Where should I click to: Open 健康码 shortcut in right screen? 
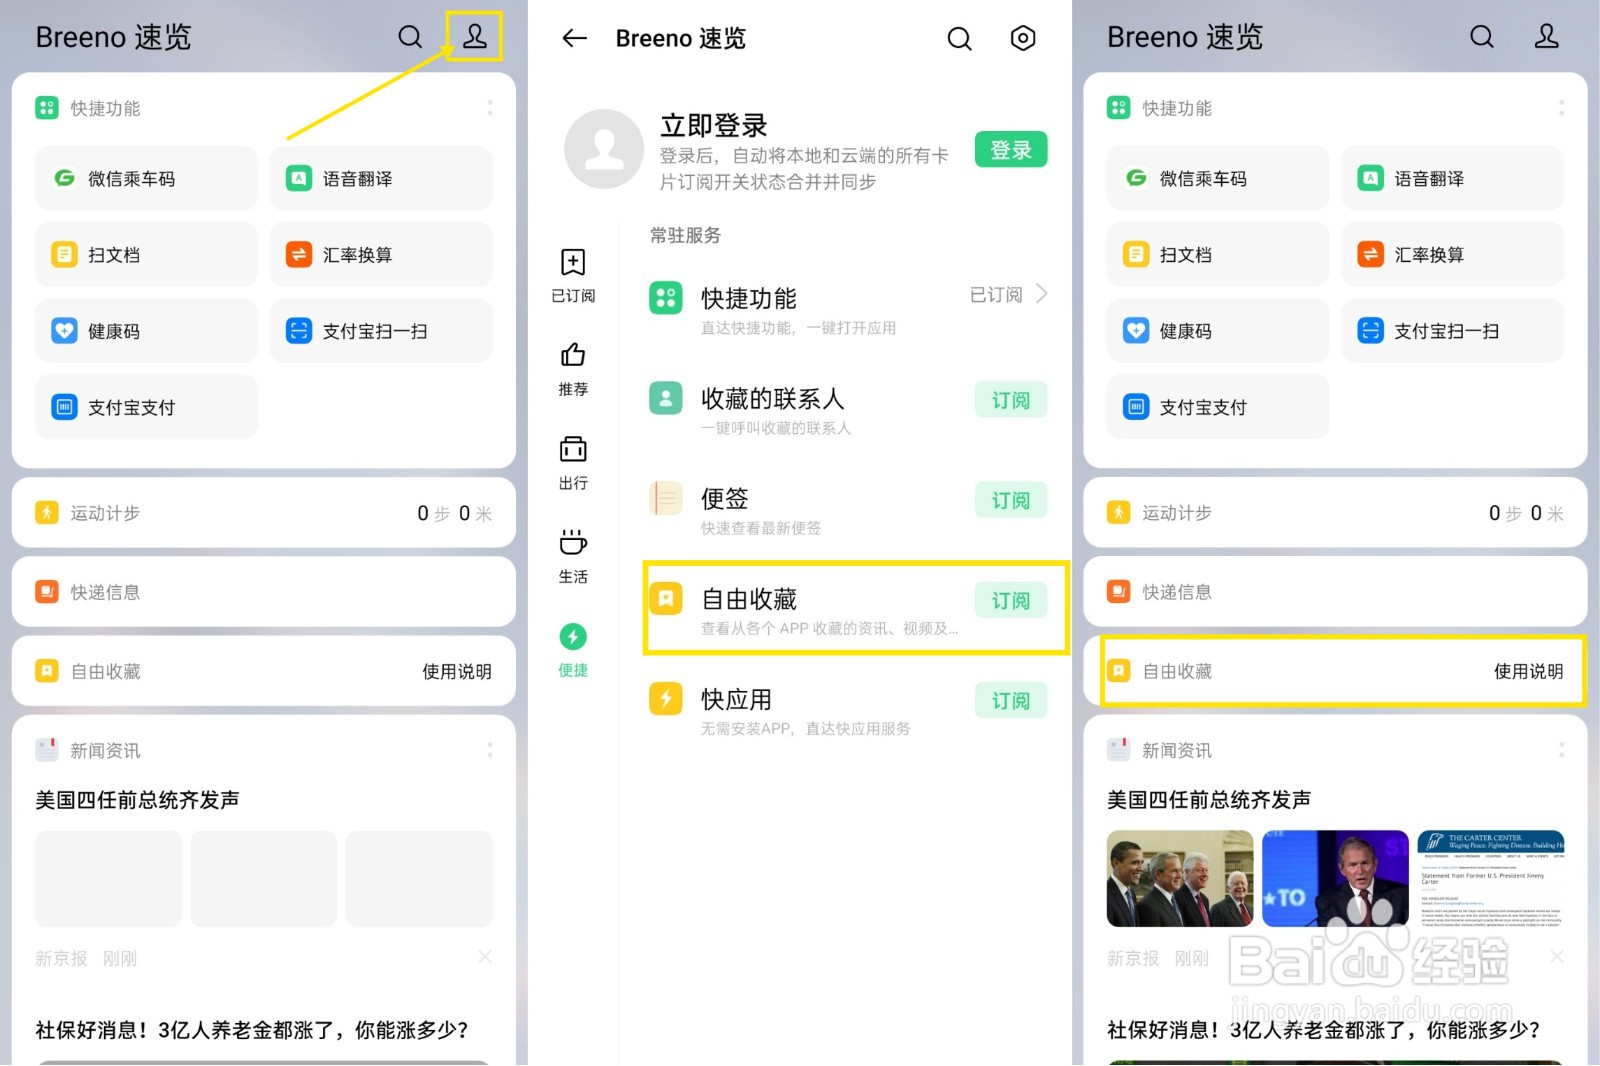tap(1218, 330)
